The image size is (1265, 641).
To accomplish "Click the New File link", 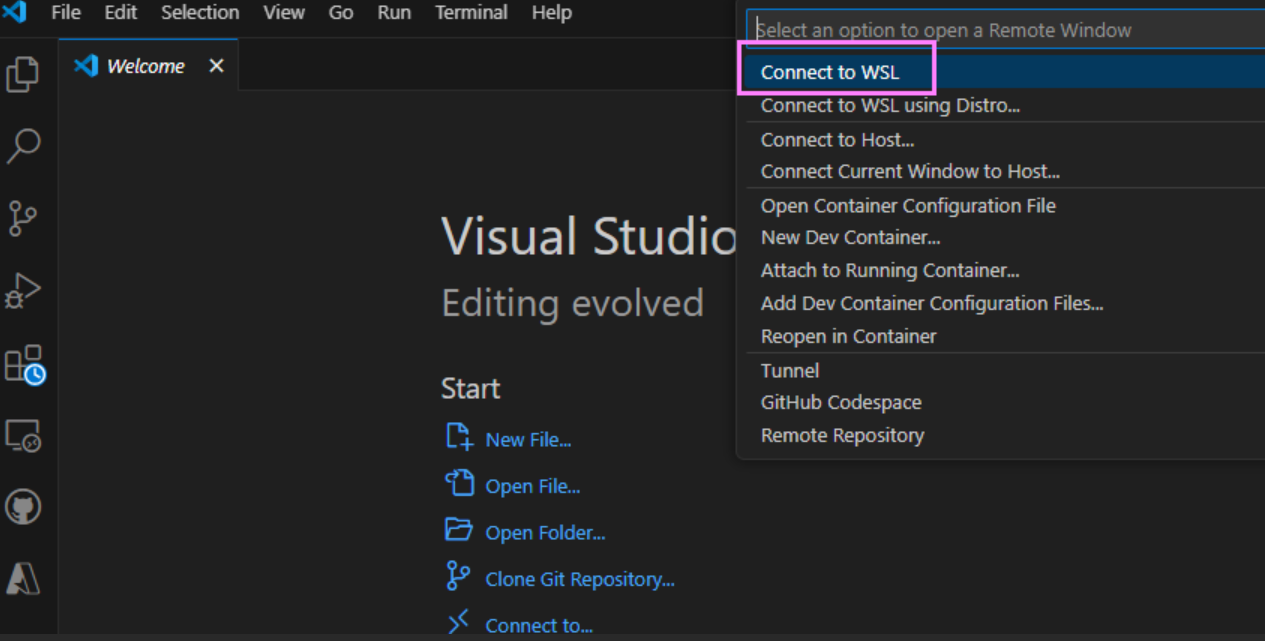I will pos(528,440).
